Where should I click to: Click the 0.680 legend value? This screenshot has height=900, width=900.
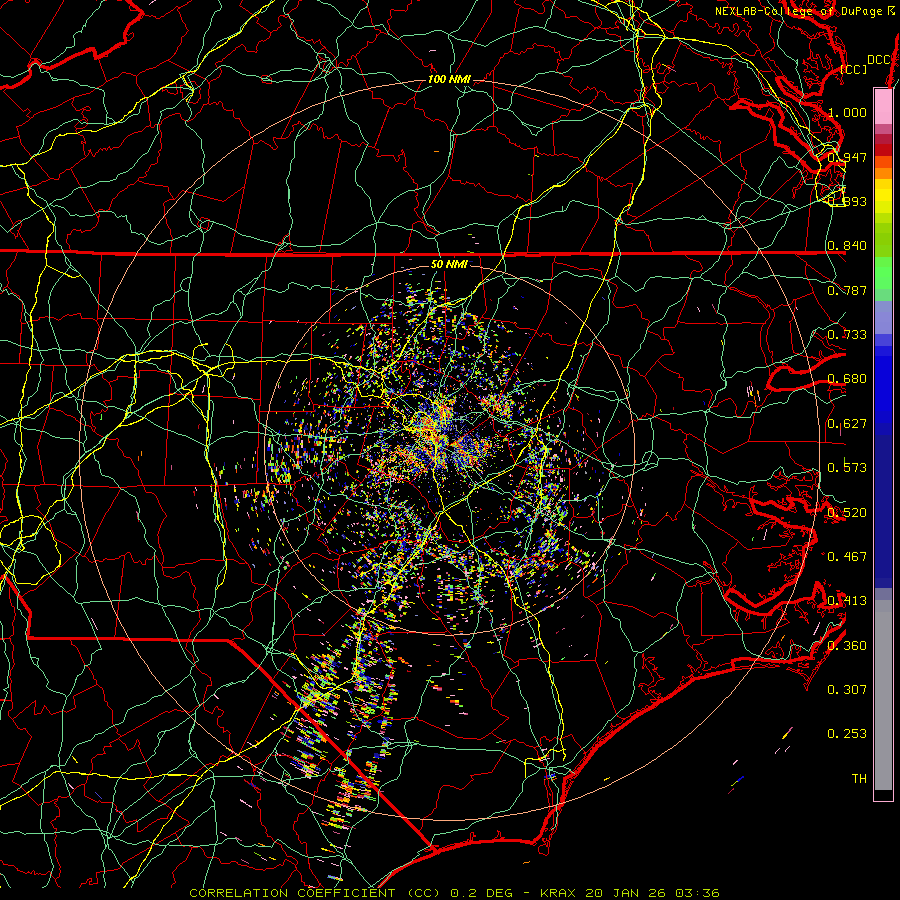pos(847,379)
